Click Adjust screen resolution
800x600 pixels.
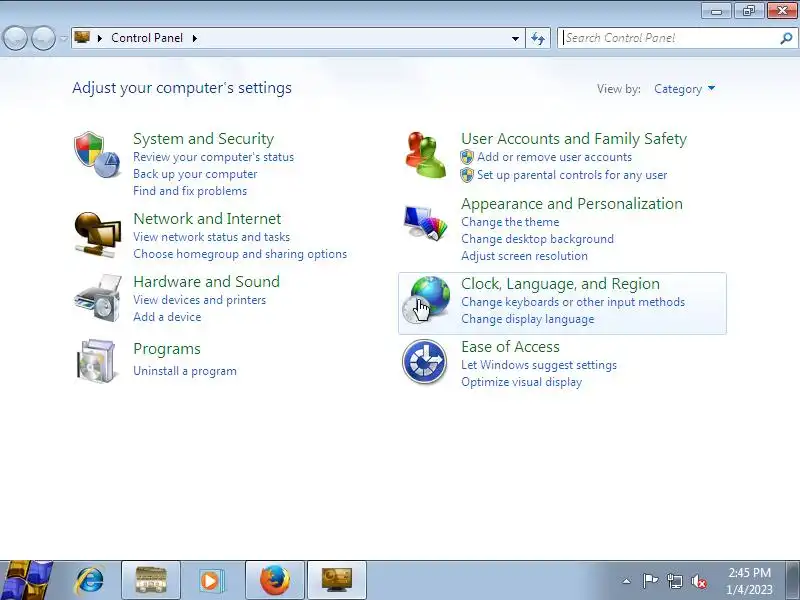point(524,256)
